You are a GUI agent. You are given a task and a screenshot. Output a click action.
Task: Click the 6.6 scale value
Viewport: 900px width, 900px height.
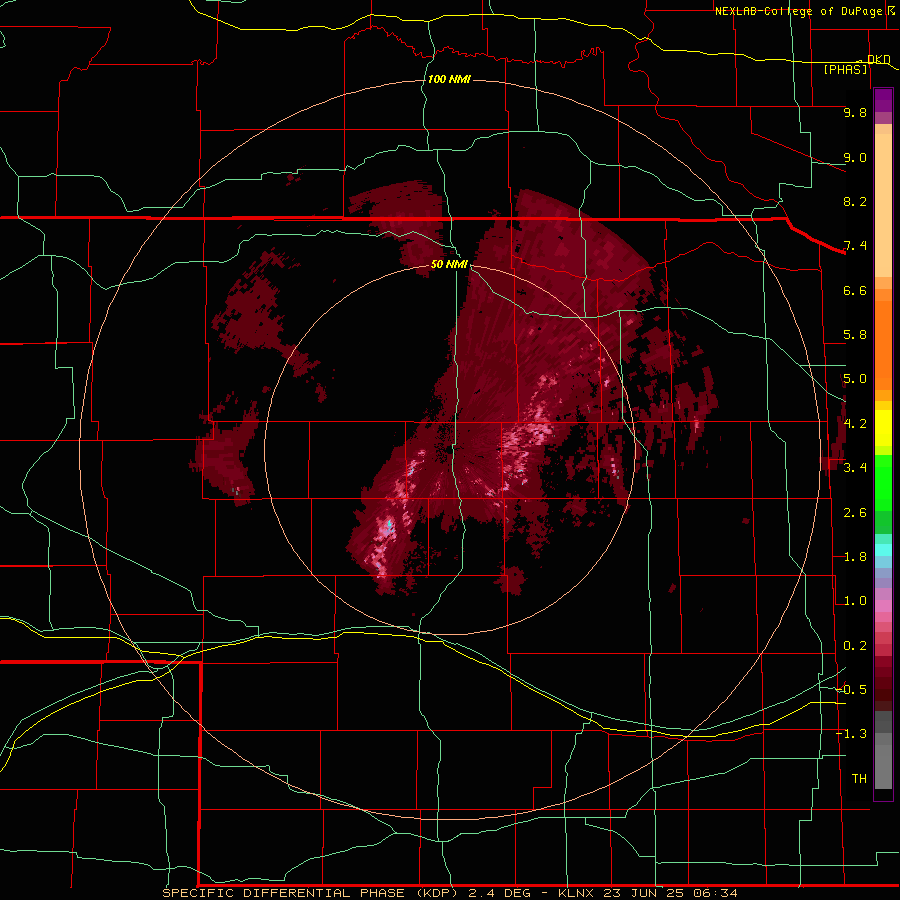coord(855,290)
